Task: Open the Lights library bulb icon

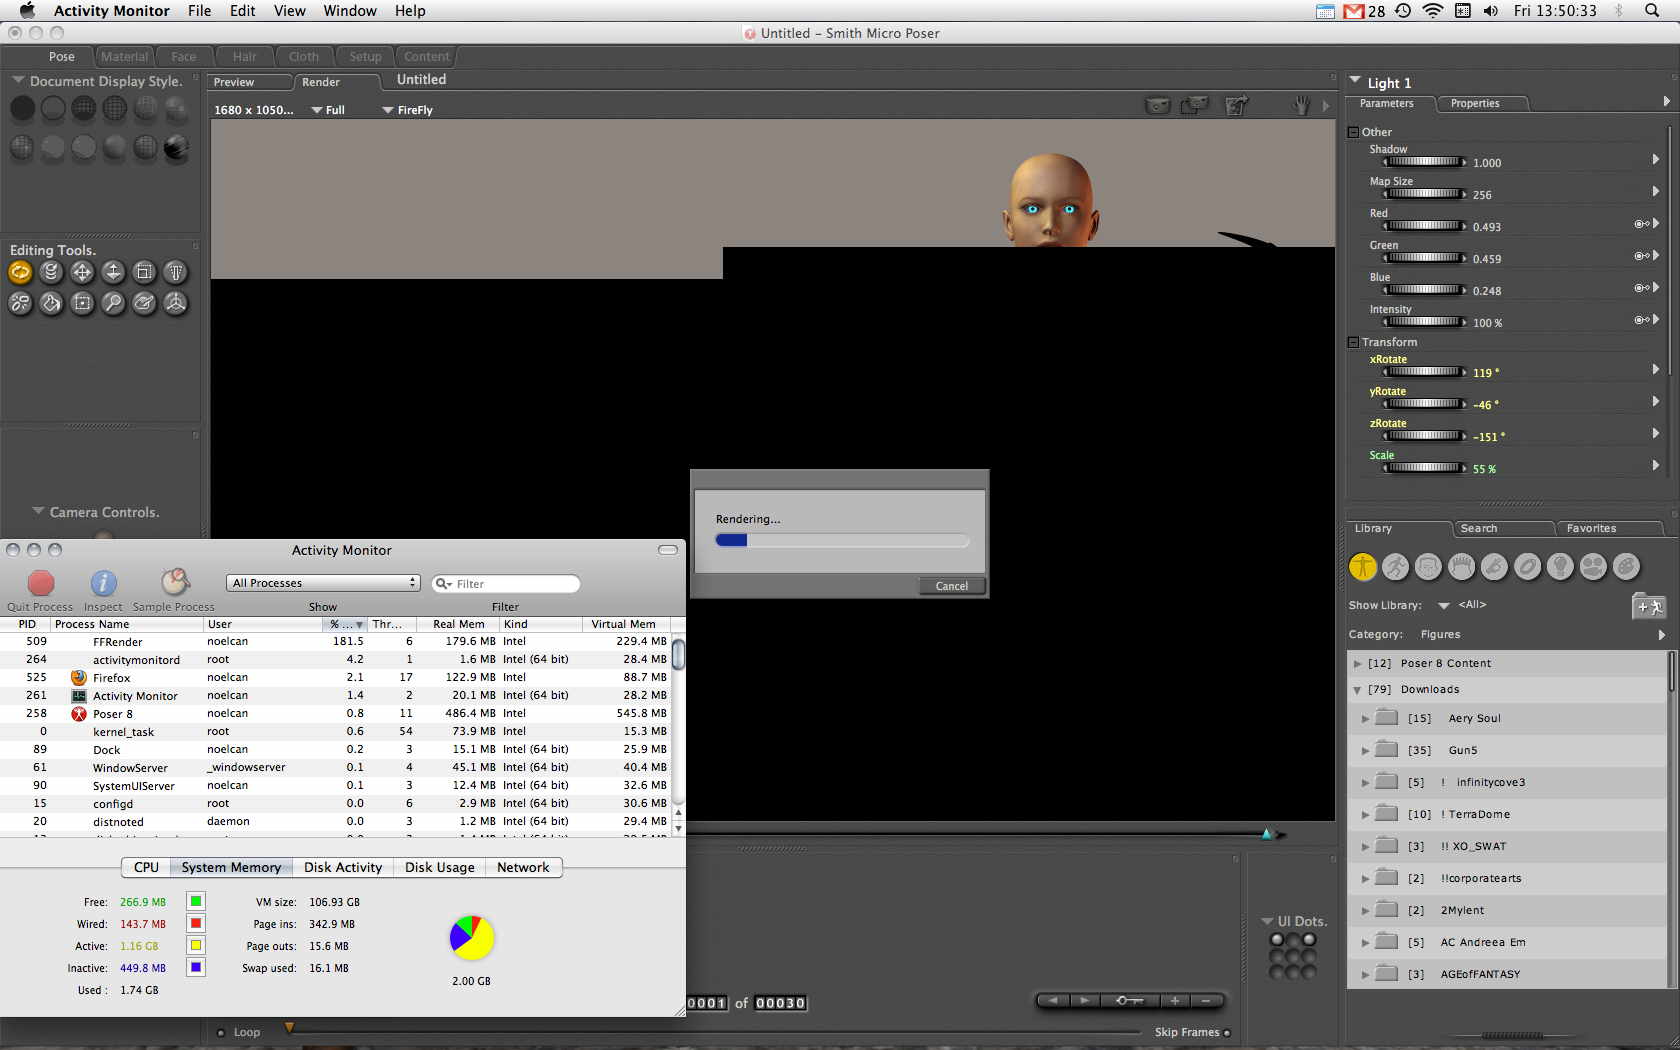Action: pos(1560,567)
